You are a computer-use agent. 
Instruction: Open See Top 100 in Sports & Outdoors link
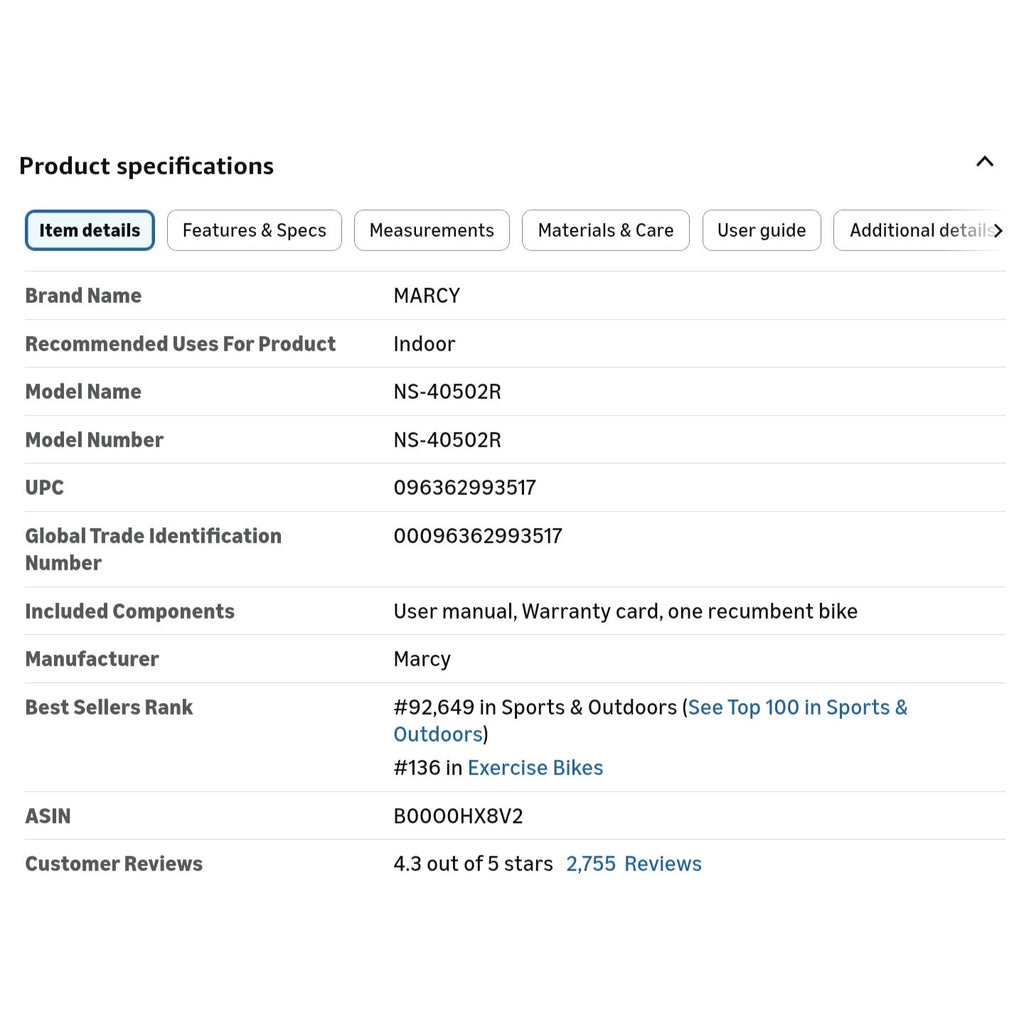tap(650, 721)
